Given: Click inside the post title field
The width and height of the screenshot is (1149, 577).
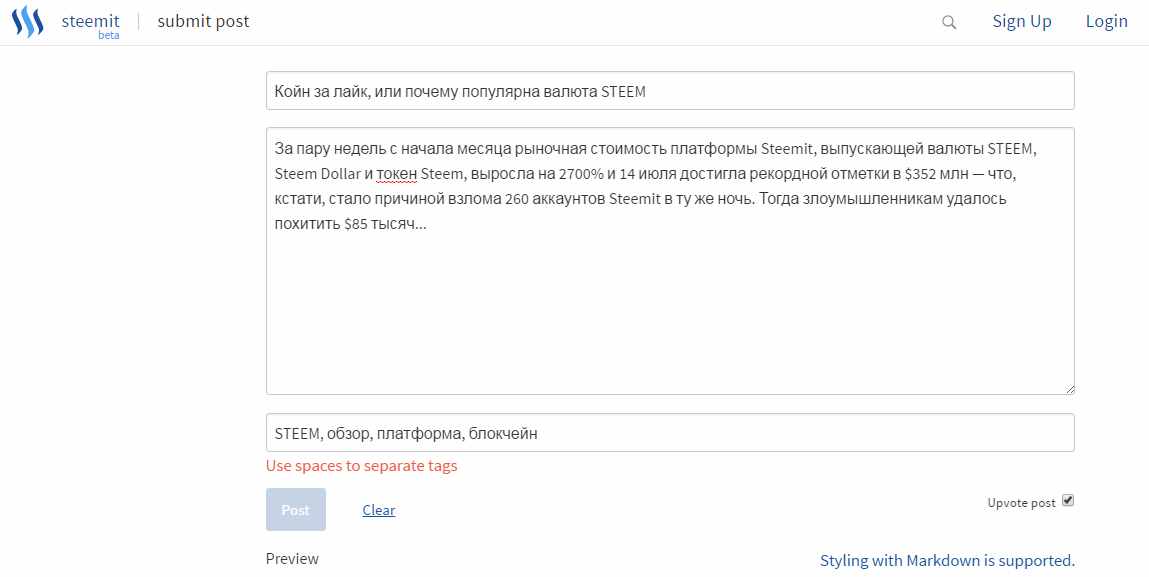Looking at the screenshot, I should click(670, 90).
